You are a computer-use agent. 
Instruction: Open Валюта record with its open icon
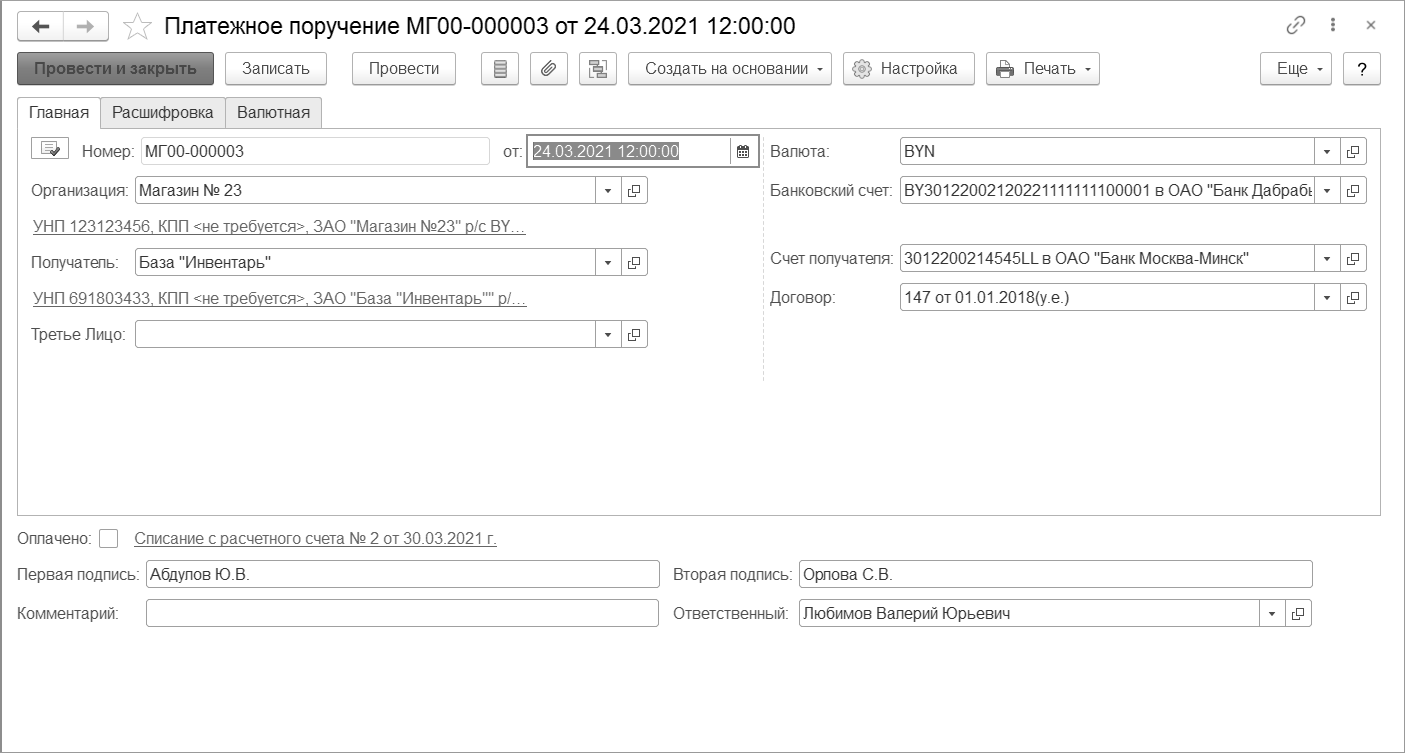coord(1353,152)
